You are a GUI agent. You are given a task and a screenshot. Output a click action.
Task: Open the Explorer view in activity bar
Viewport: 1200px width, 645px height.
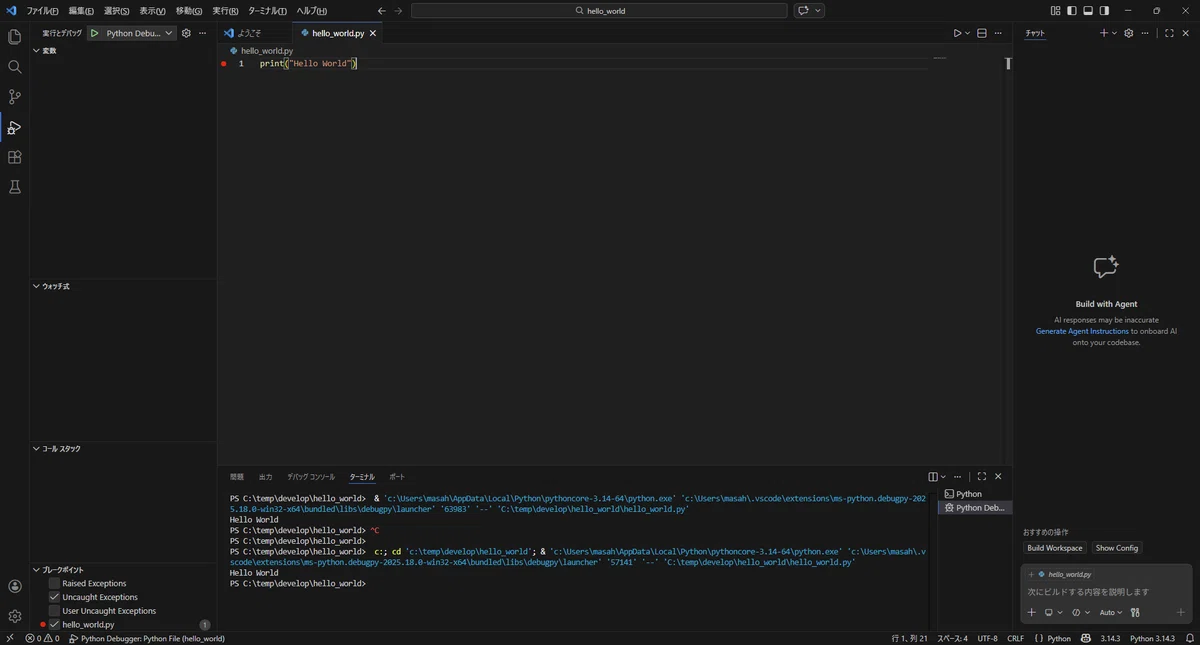click(x=14, y=37)
